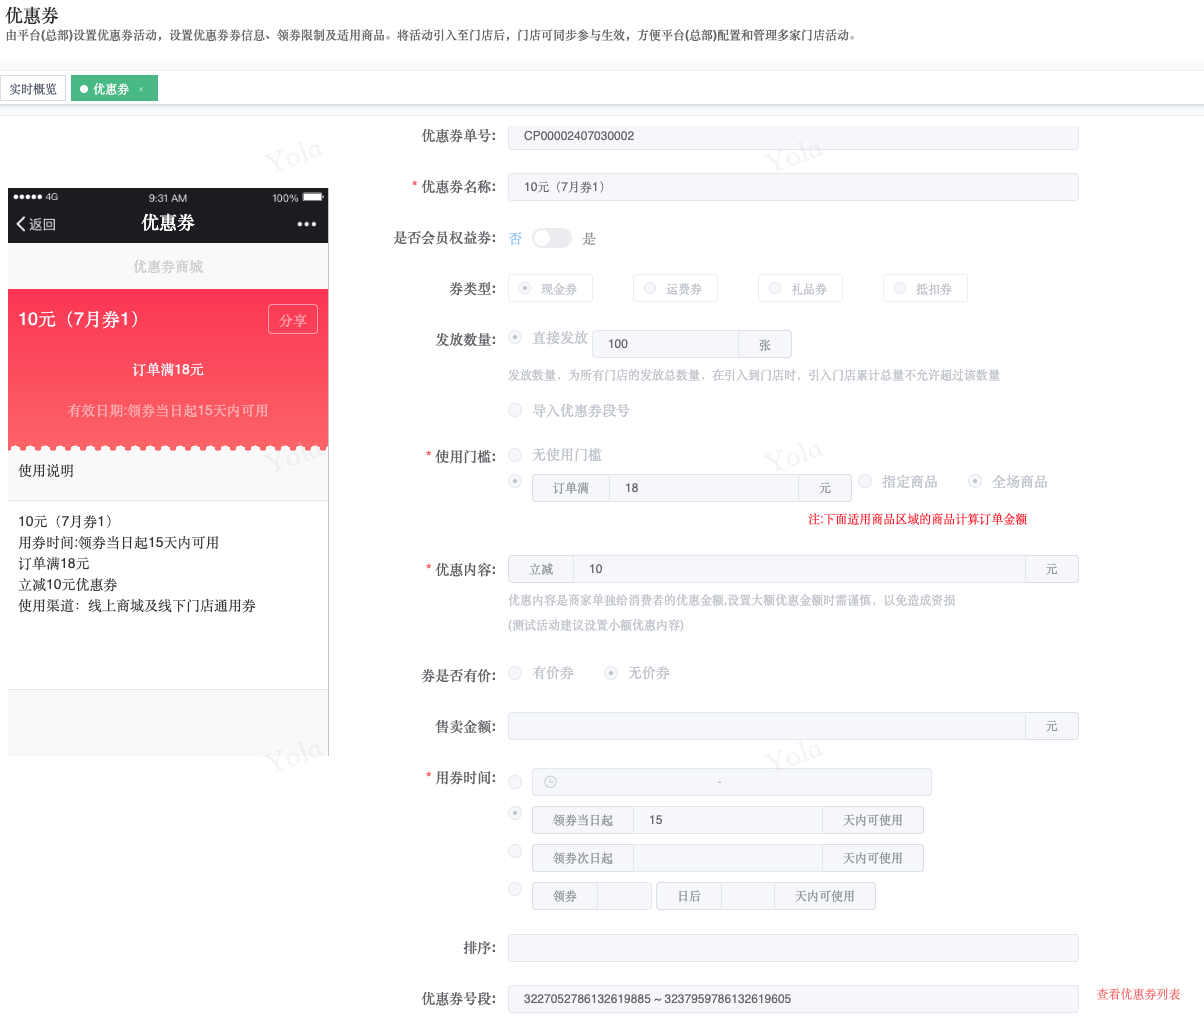The image size is (1204, 1031).
Task: Click the 售卖金额 input field
Action: coord(767,726)
